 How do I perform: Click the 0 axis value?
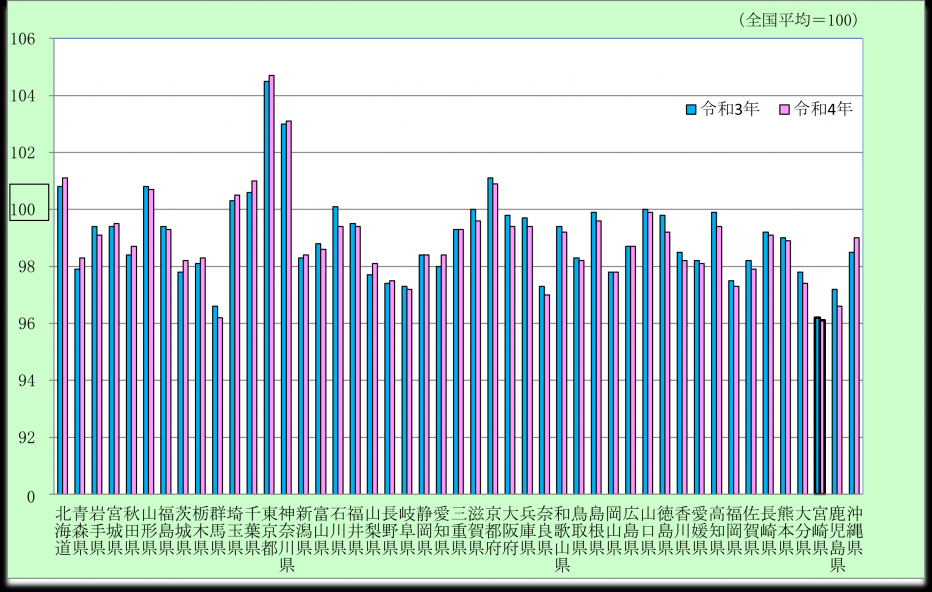pos(31,496)
